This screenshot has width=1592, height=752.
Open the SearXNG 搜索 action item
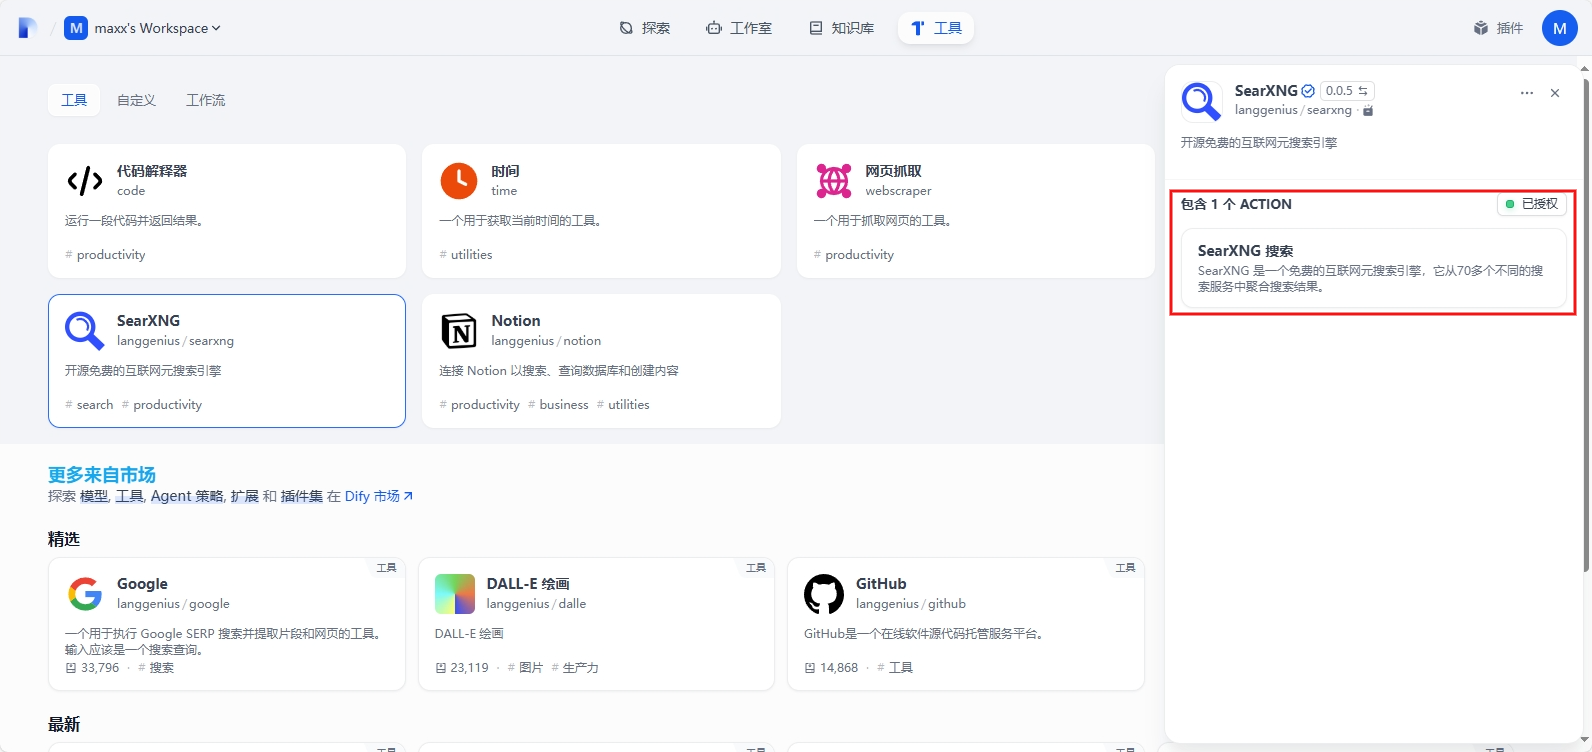1374,268
